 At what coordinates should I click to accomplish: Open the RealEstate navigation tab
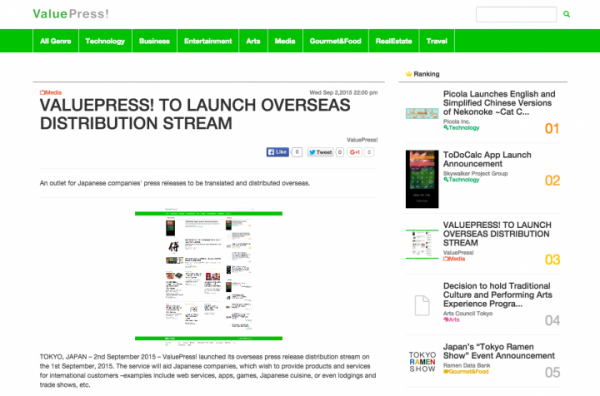click(393, 41)
